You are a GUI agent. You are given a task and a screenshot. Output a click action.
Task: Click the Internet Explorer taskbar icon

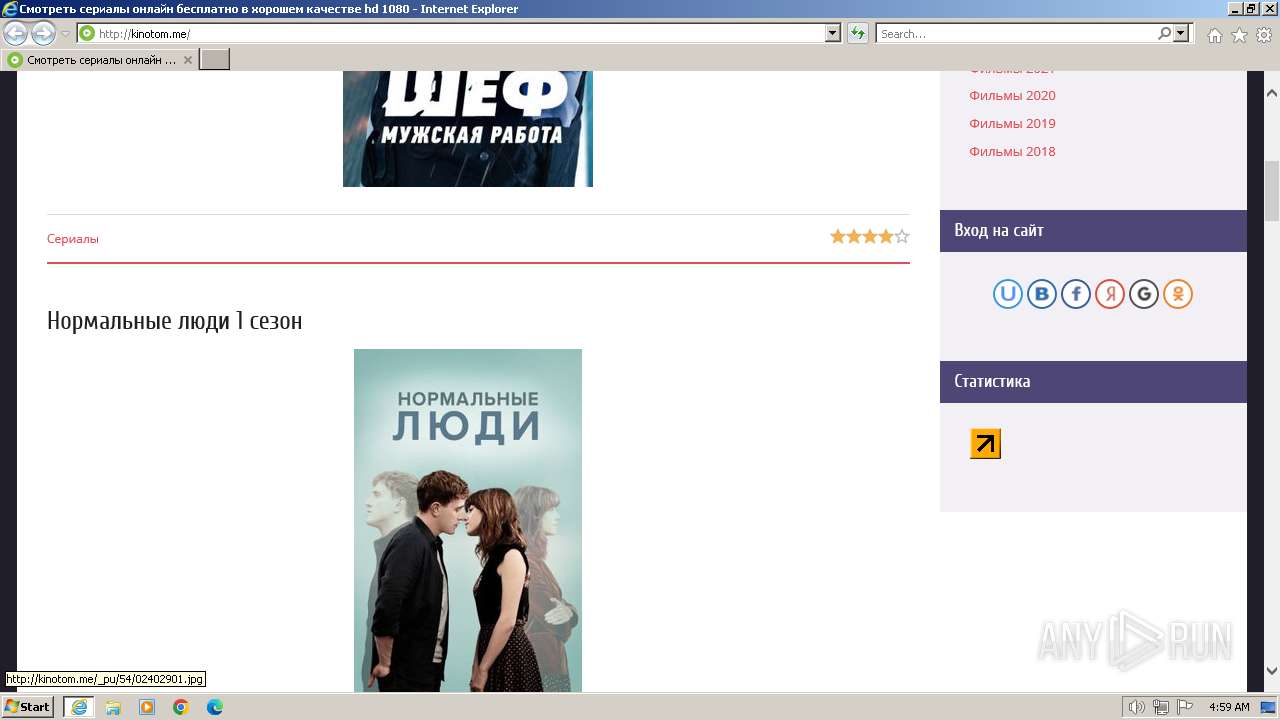point(79,707)
